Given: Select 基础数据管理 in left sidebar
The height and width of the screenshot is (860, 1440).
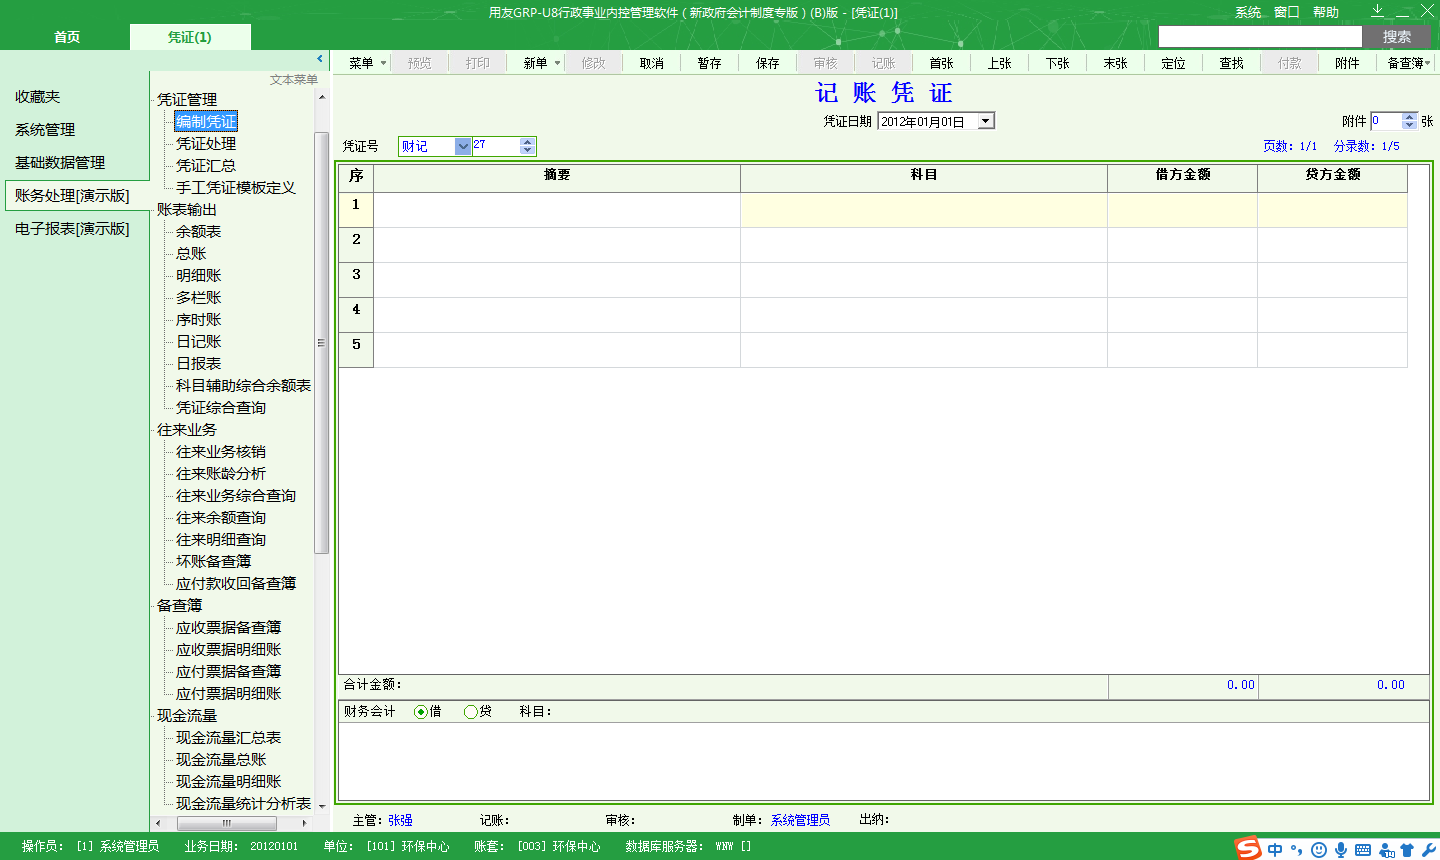Looking at the screenshot, I should tap(60, 163).
